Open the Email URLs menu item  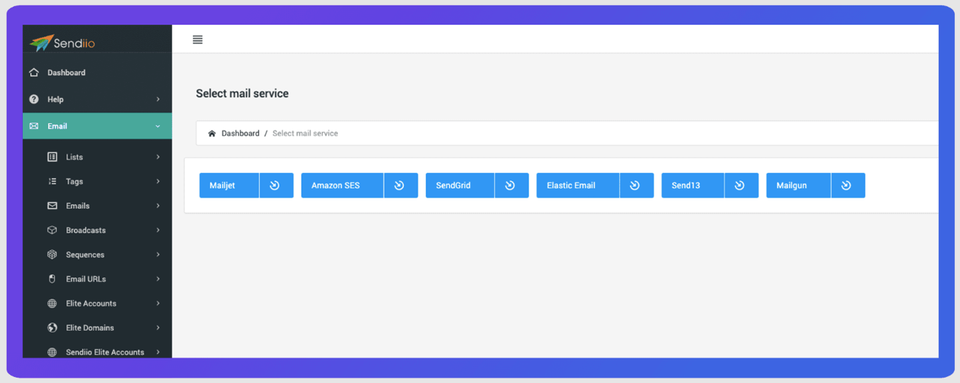pyautogui.click(x=97, y=279)
